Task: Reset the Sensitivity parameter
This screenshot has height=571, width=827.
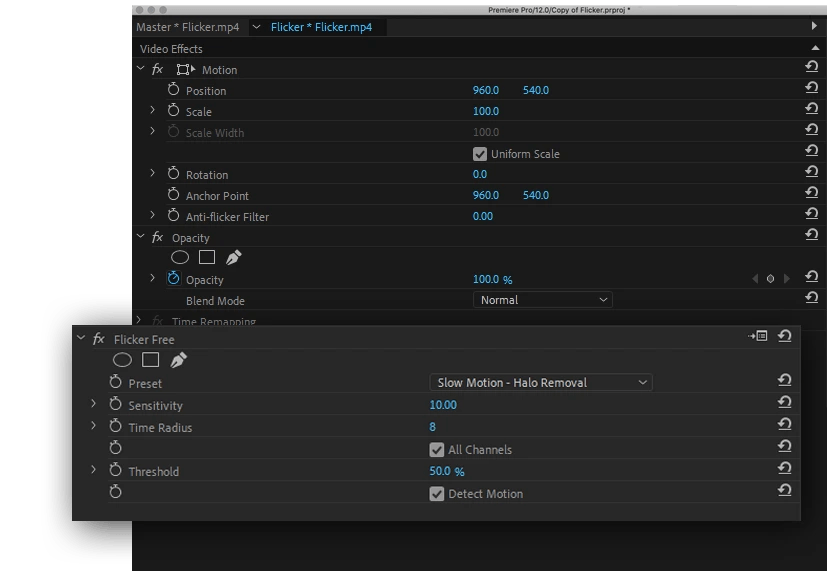Action: click(x=785, y=403)
